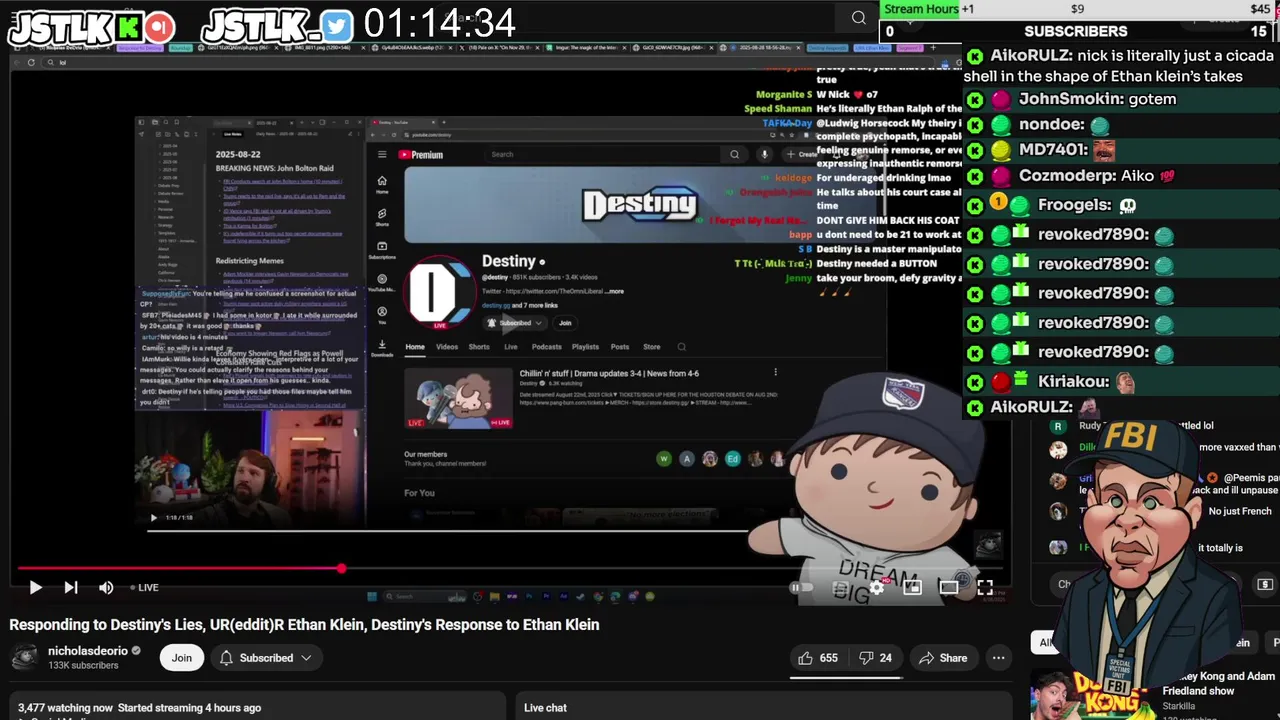This screenshot has width=1280, height=720.
Task: Expand the Subscribed notification dropdown under the video
Action: click(266, 658)
